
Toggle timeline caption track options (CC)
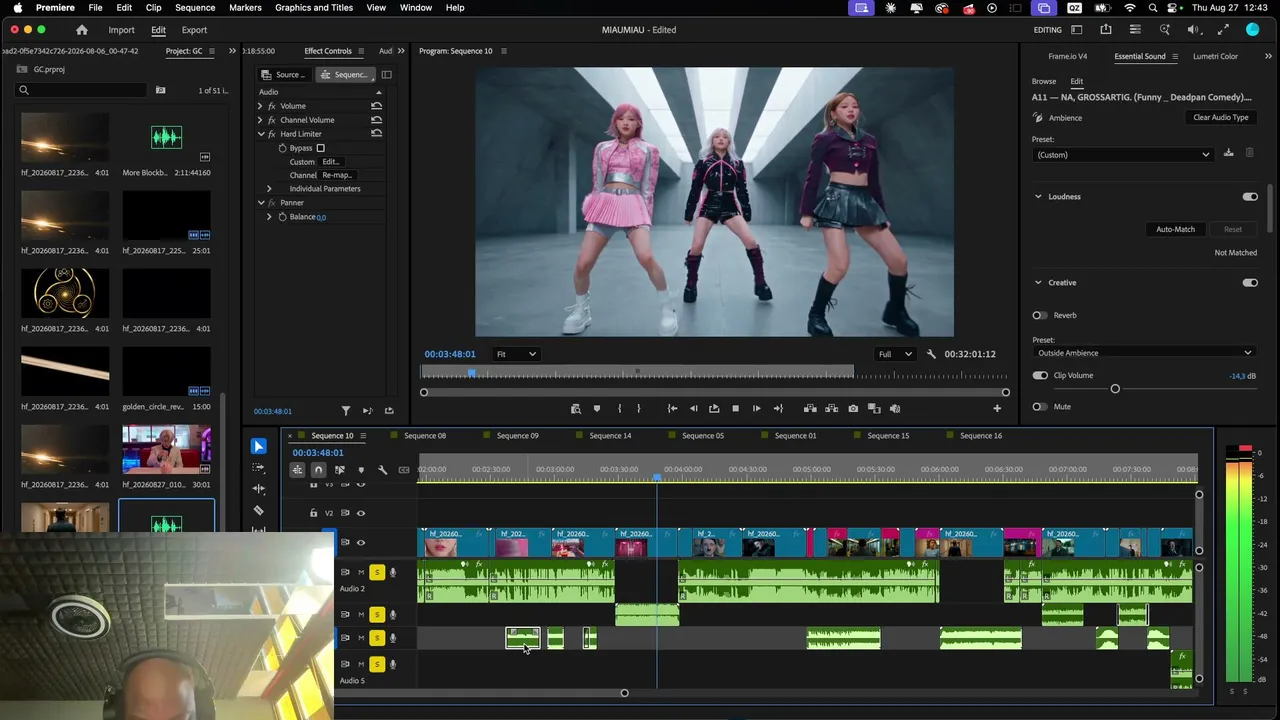404,470
